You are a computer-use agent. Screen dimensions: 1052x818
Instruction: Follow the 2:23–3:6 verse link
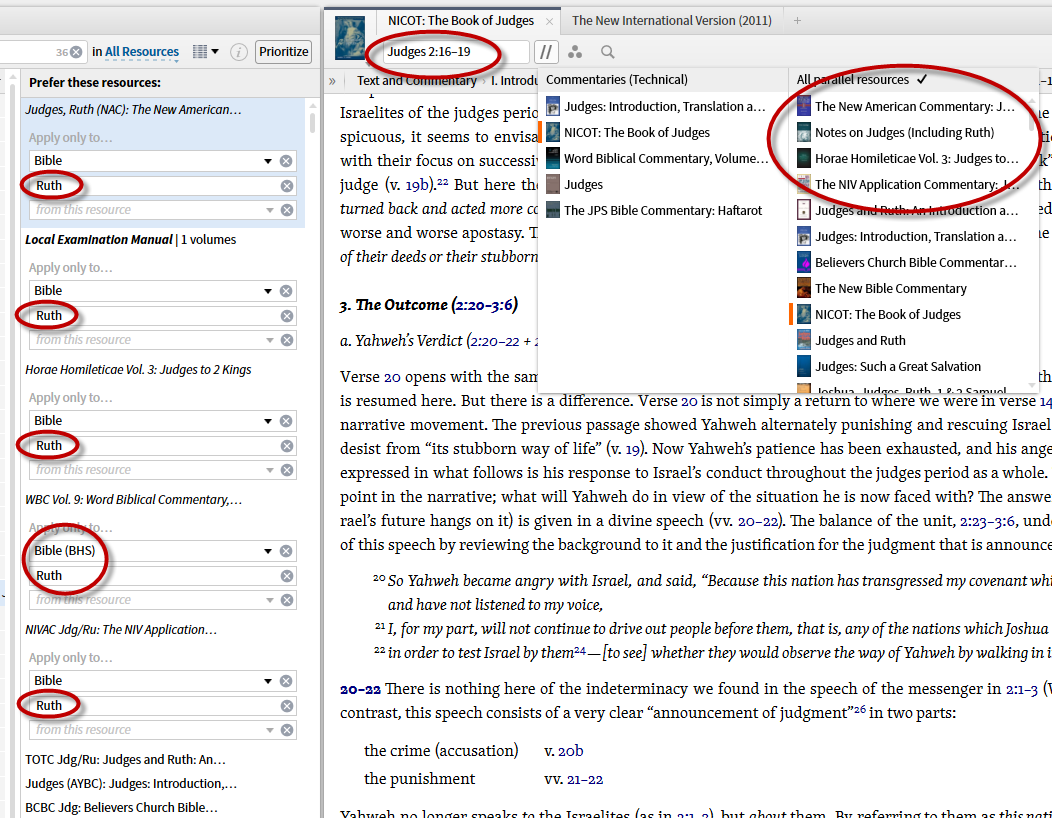click(988, 521)
